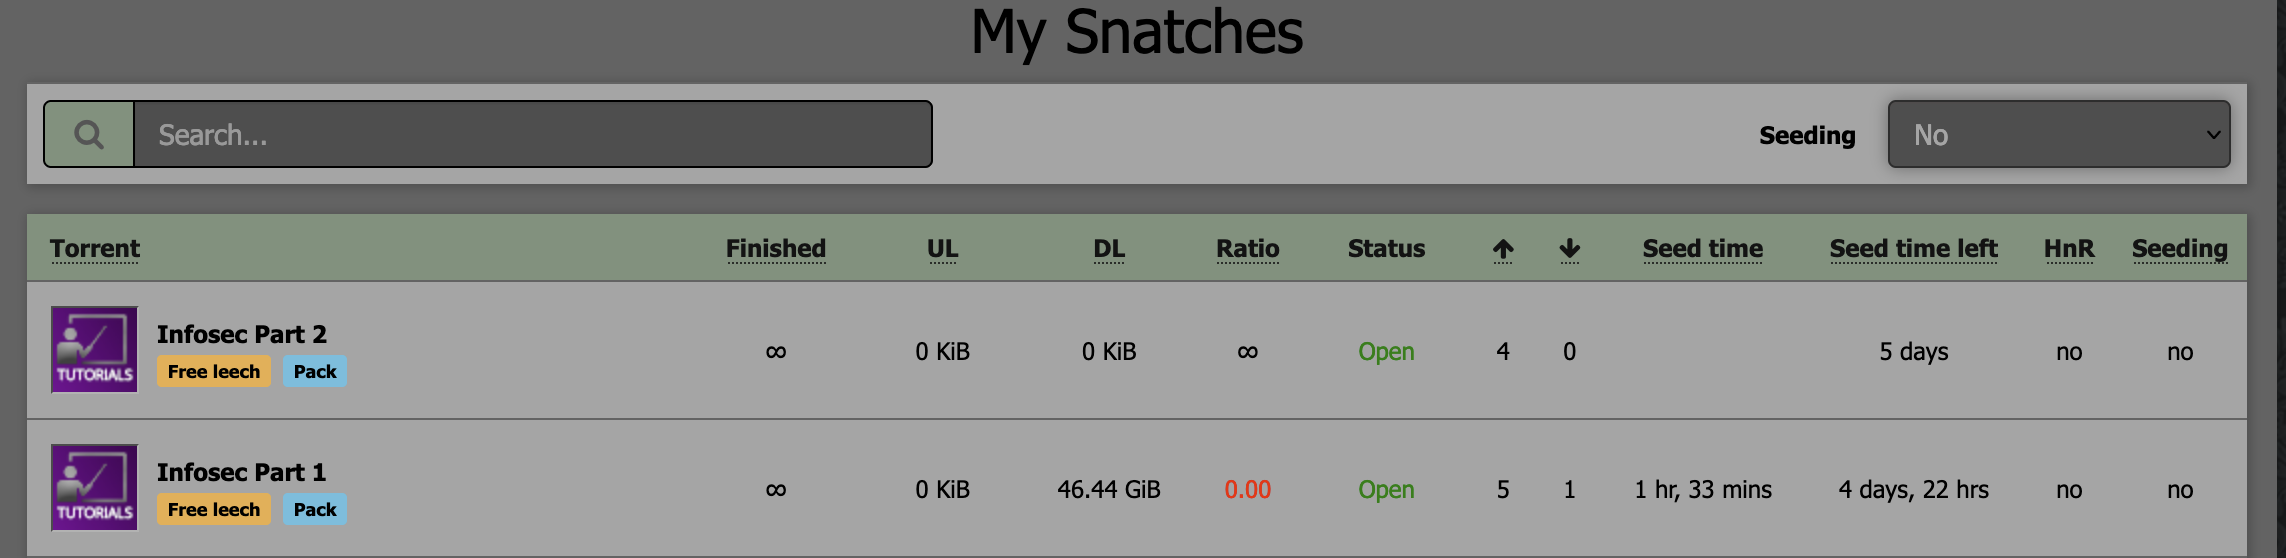Open the Infosec Part 2 torrent link
The width and height of the screenshot is (2286, 558).
point(242,334)
